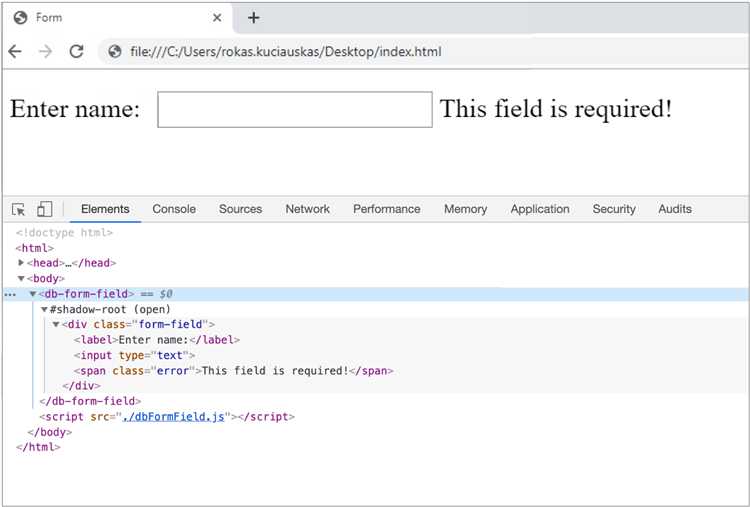
Task: Select the <input type="text"> node
Action: [x=134, y=355]
